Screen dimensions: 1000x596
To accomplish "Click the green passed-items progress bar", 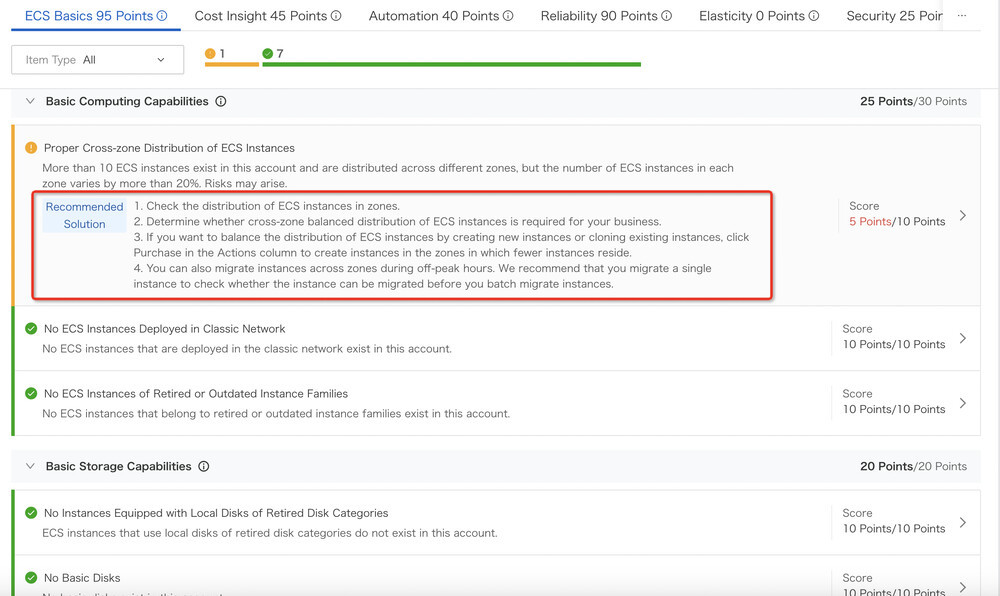I will coord(451,65).
